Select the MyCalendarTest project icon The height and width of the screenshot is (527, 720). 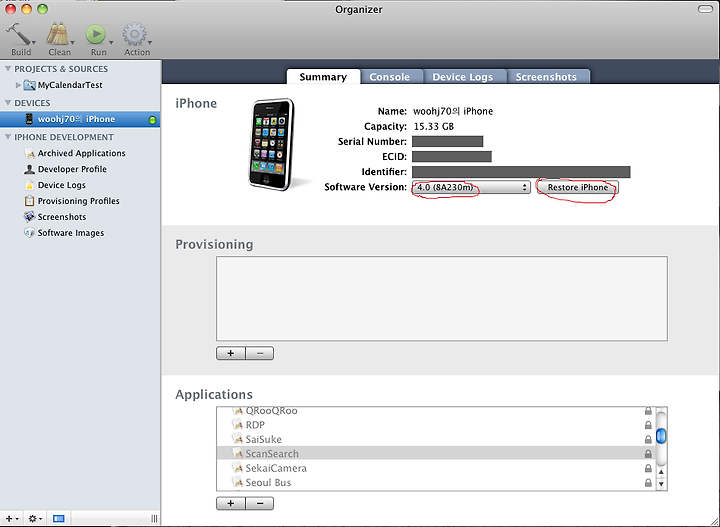tap(29, 85)
